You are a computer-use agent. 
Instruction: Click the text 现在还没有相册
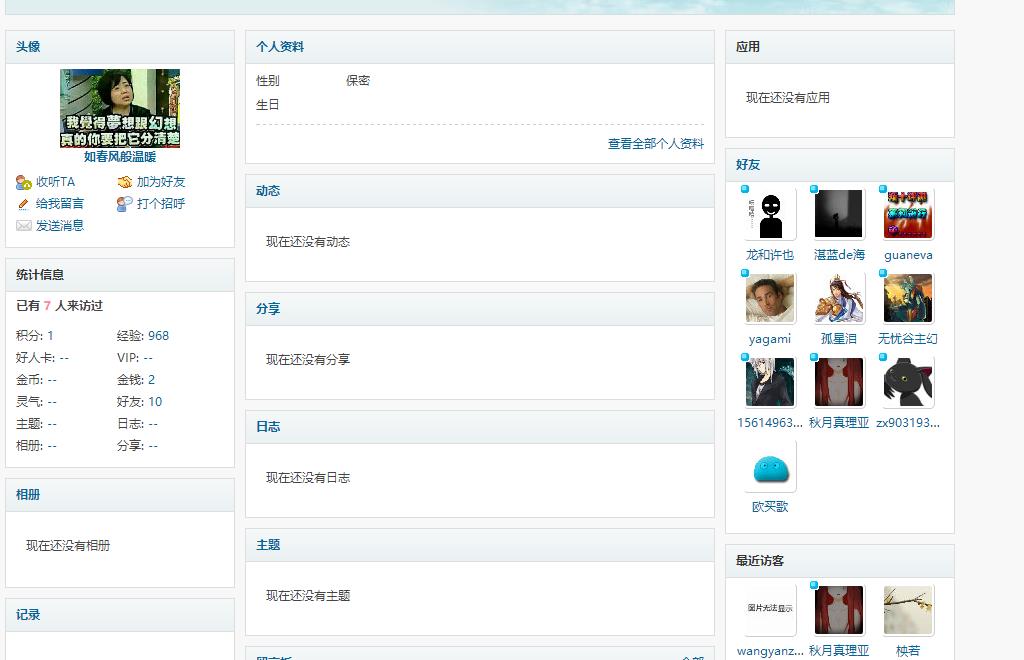(x=68, y=546)
